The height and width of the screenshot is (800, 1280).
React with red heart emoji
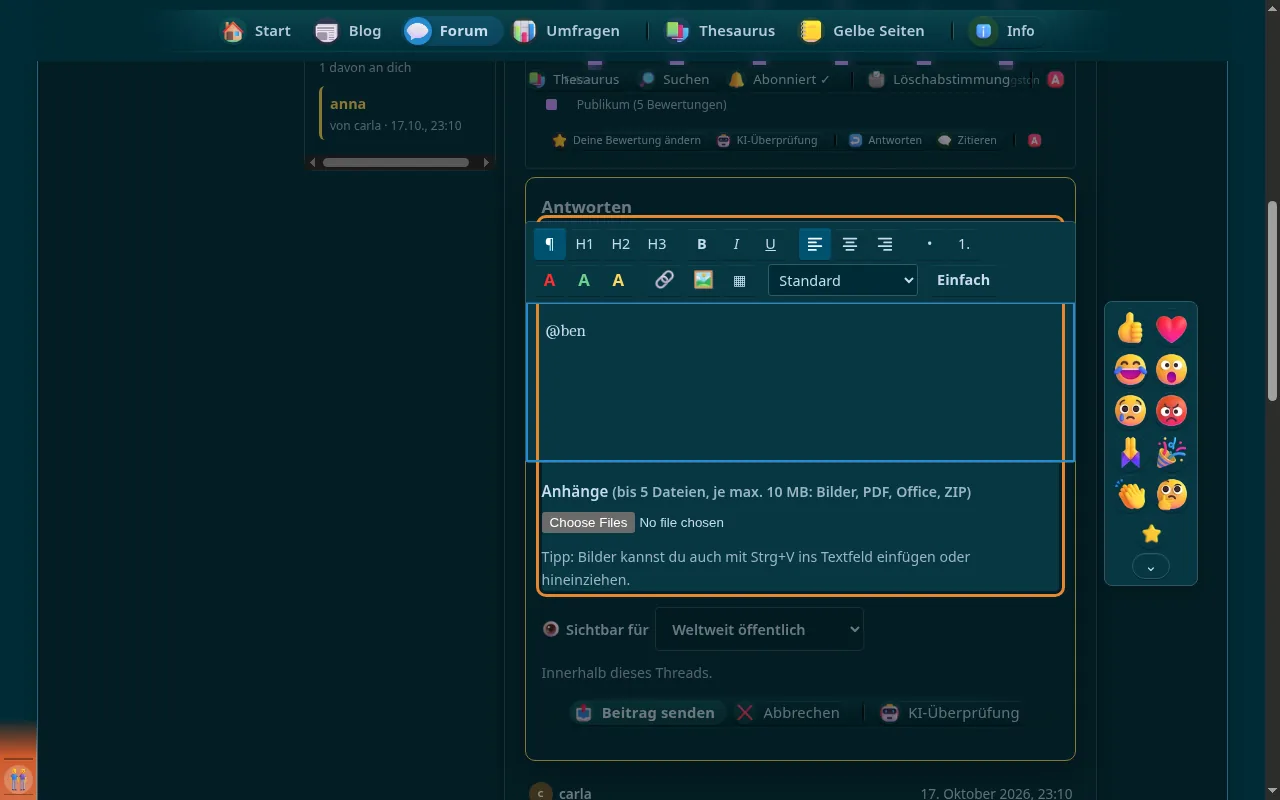point(1171,328)
